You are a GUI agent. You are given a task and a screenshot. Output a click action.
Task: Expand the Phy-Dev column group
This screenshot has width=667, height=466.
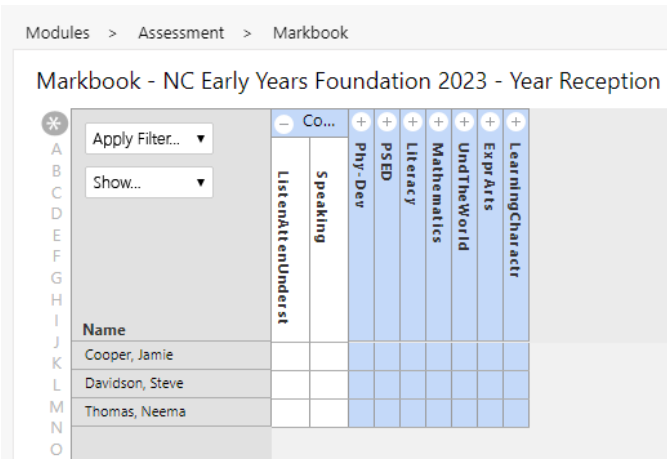click(x=361, y=122)
